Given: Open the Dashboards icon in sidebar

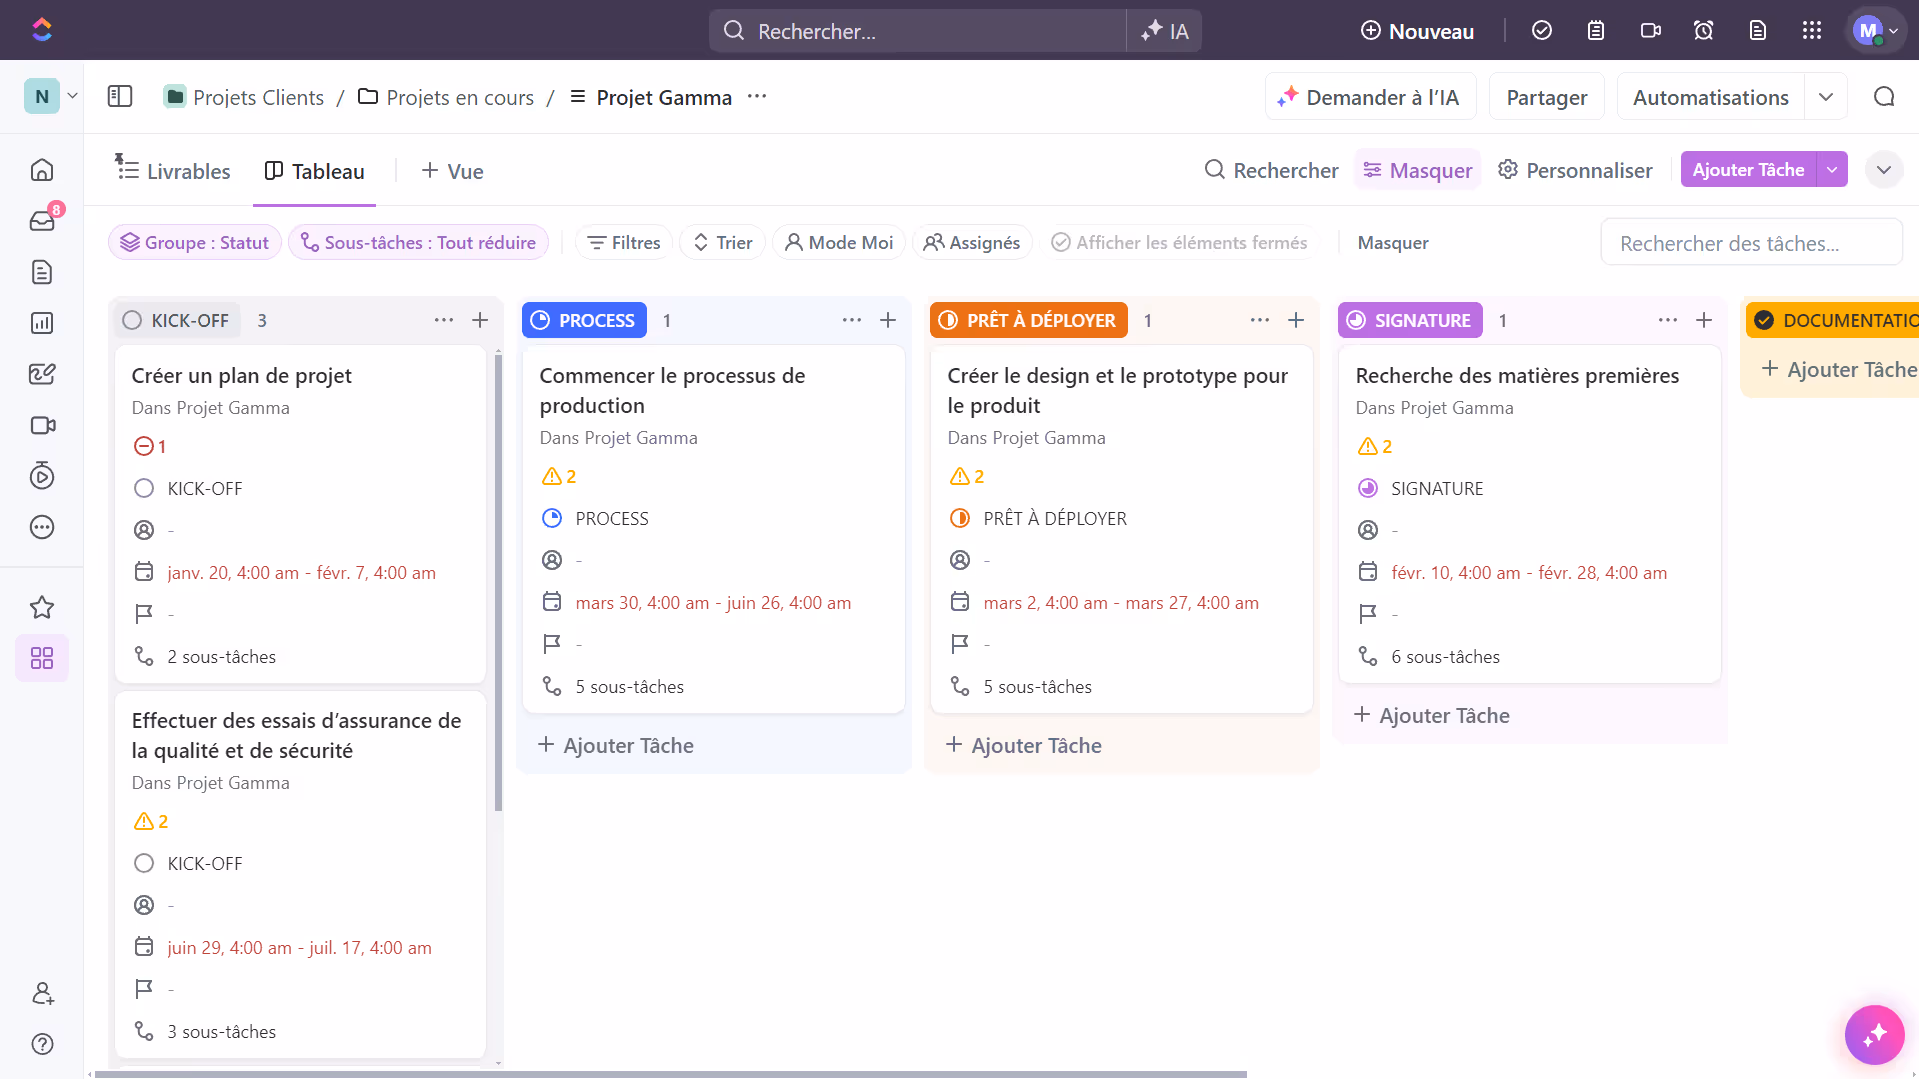Looking at the screenshot, I should pos(41,322).
